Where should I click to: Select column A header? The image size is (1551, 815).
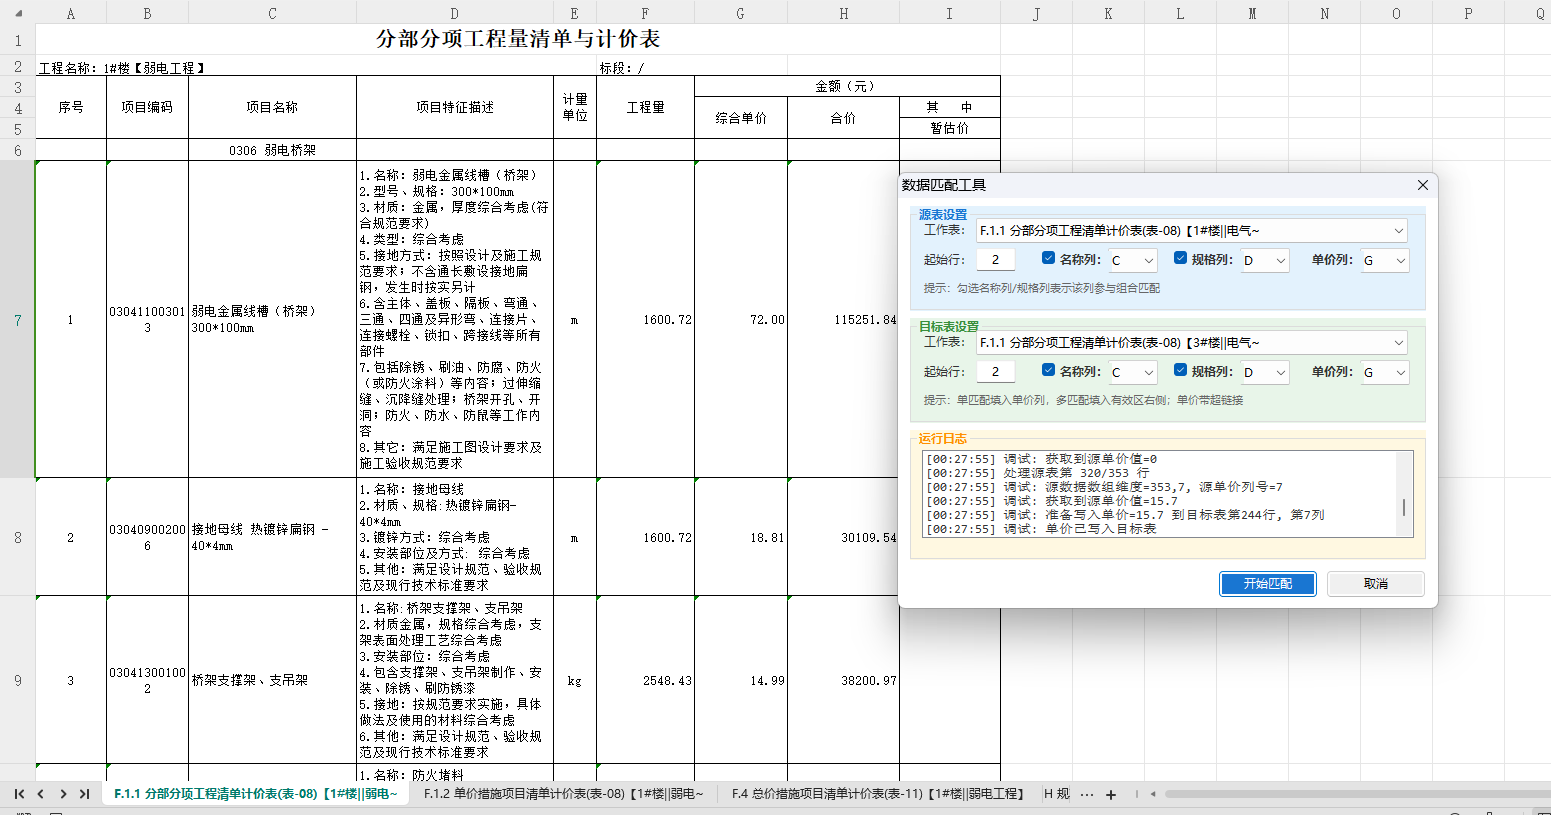point(71,13)
